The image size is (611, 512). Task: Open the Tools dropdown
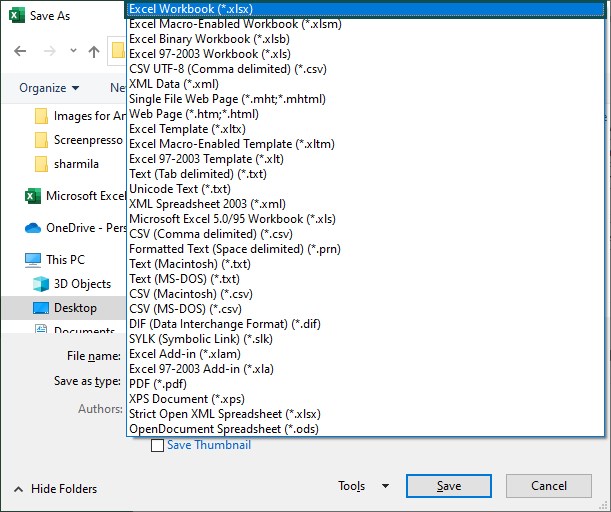[x=363, y=486]
